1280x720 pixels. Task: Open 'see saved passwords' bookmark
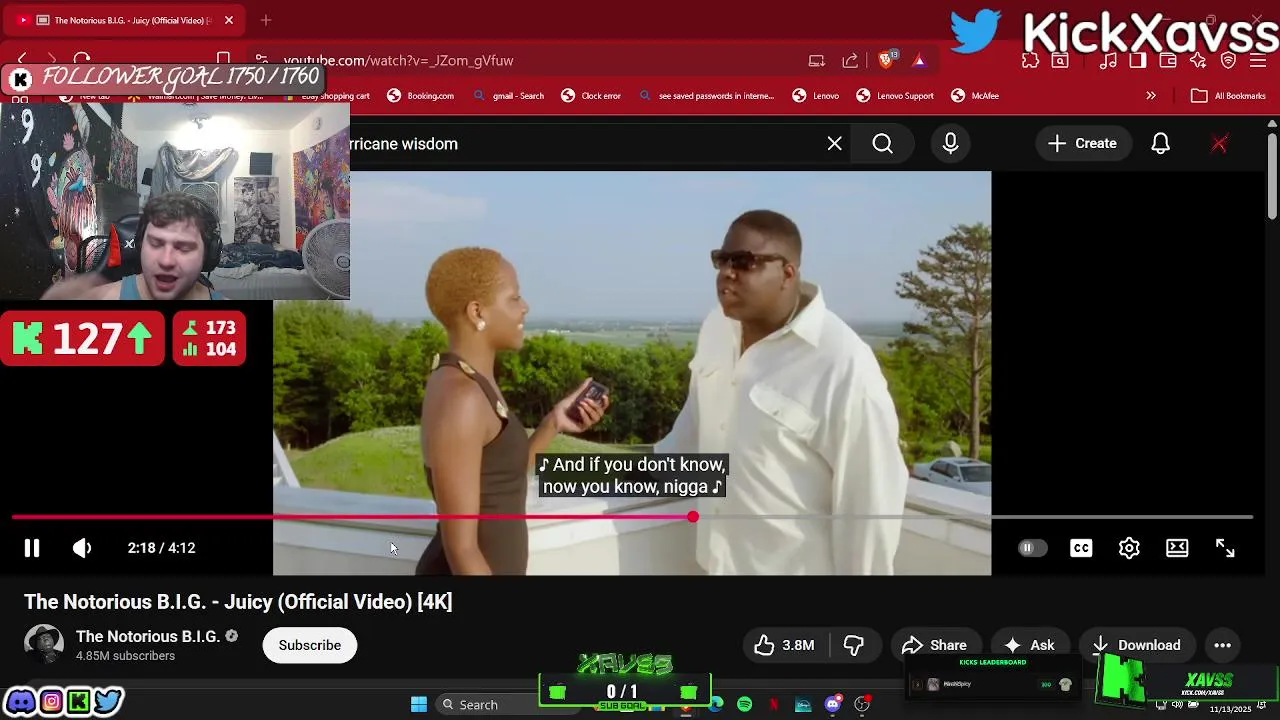pyautogui.click(x=707, y=96)
